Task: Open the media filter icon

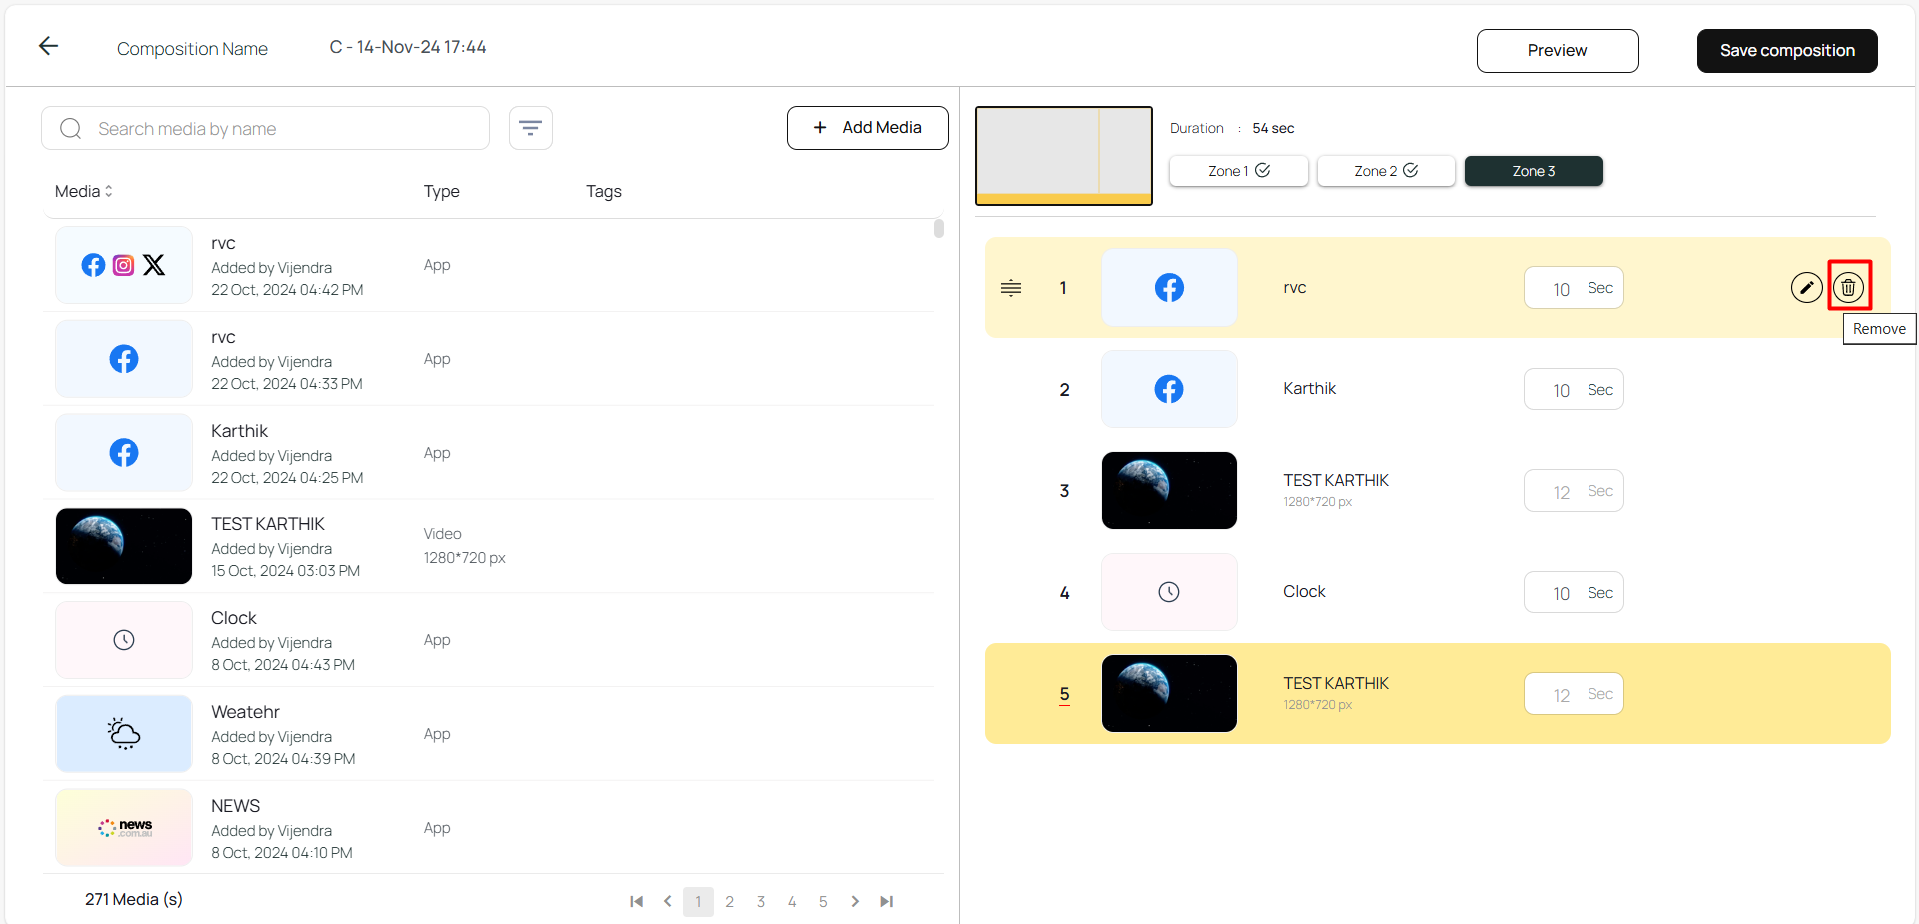Action: click(530, 128)
